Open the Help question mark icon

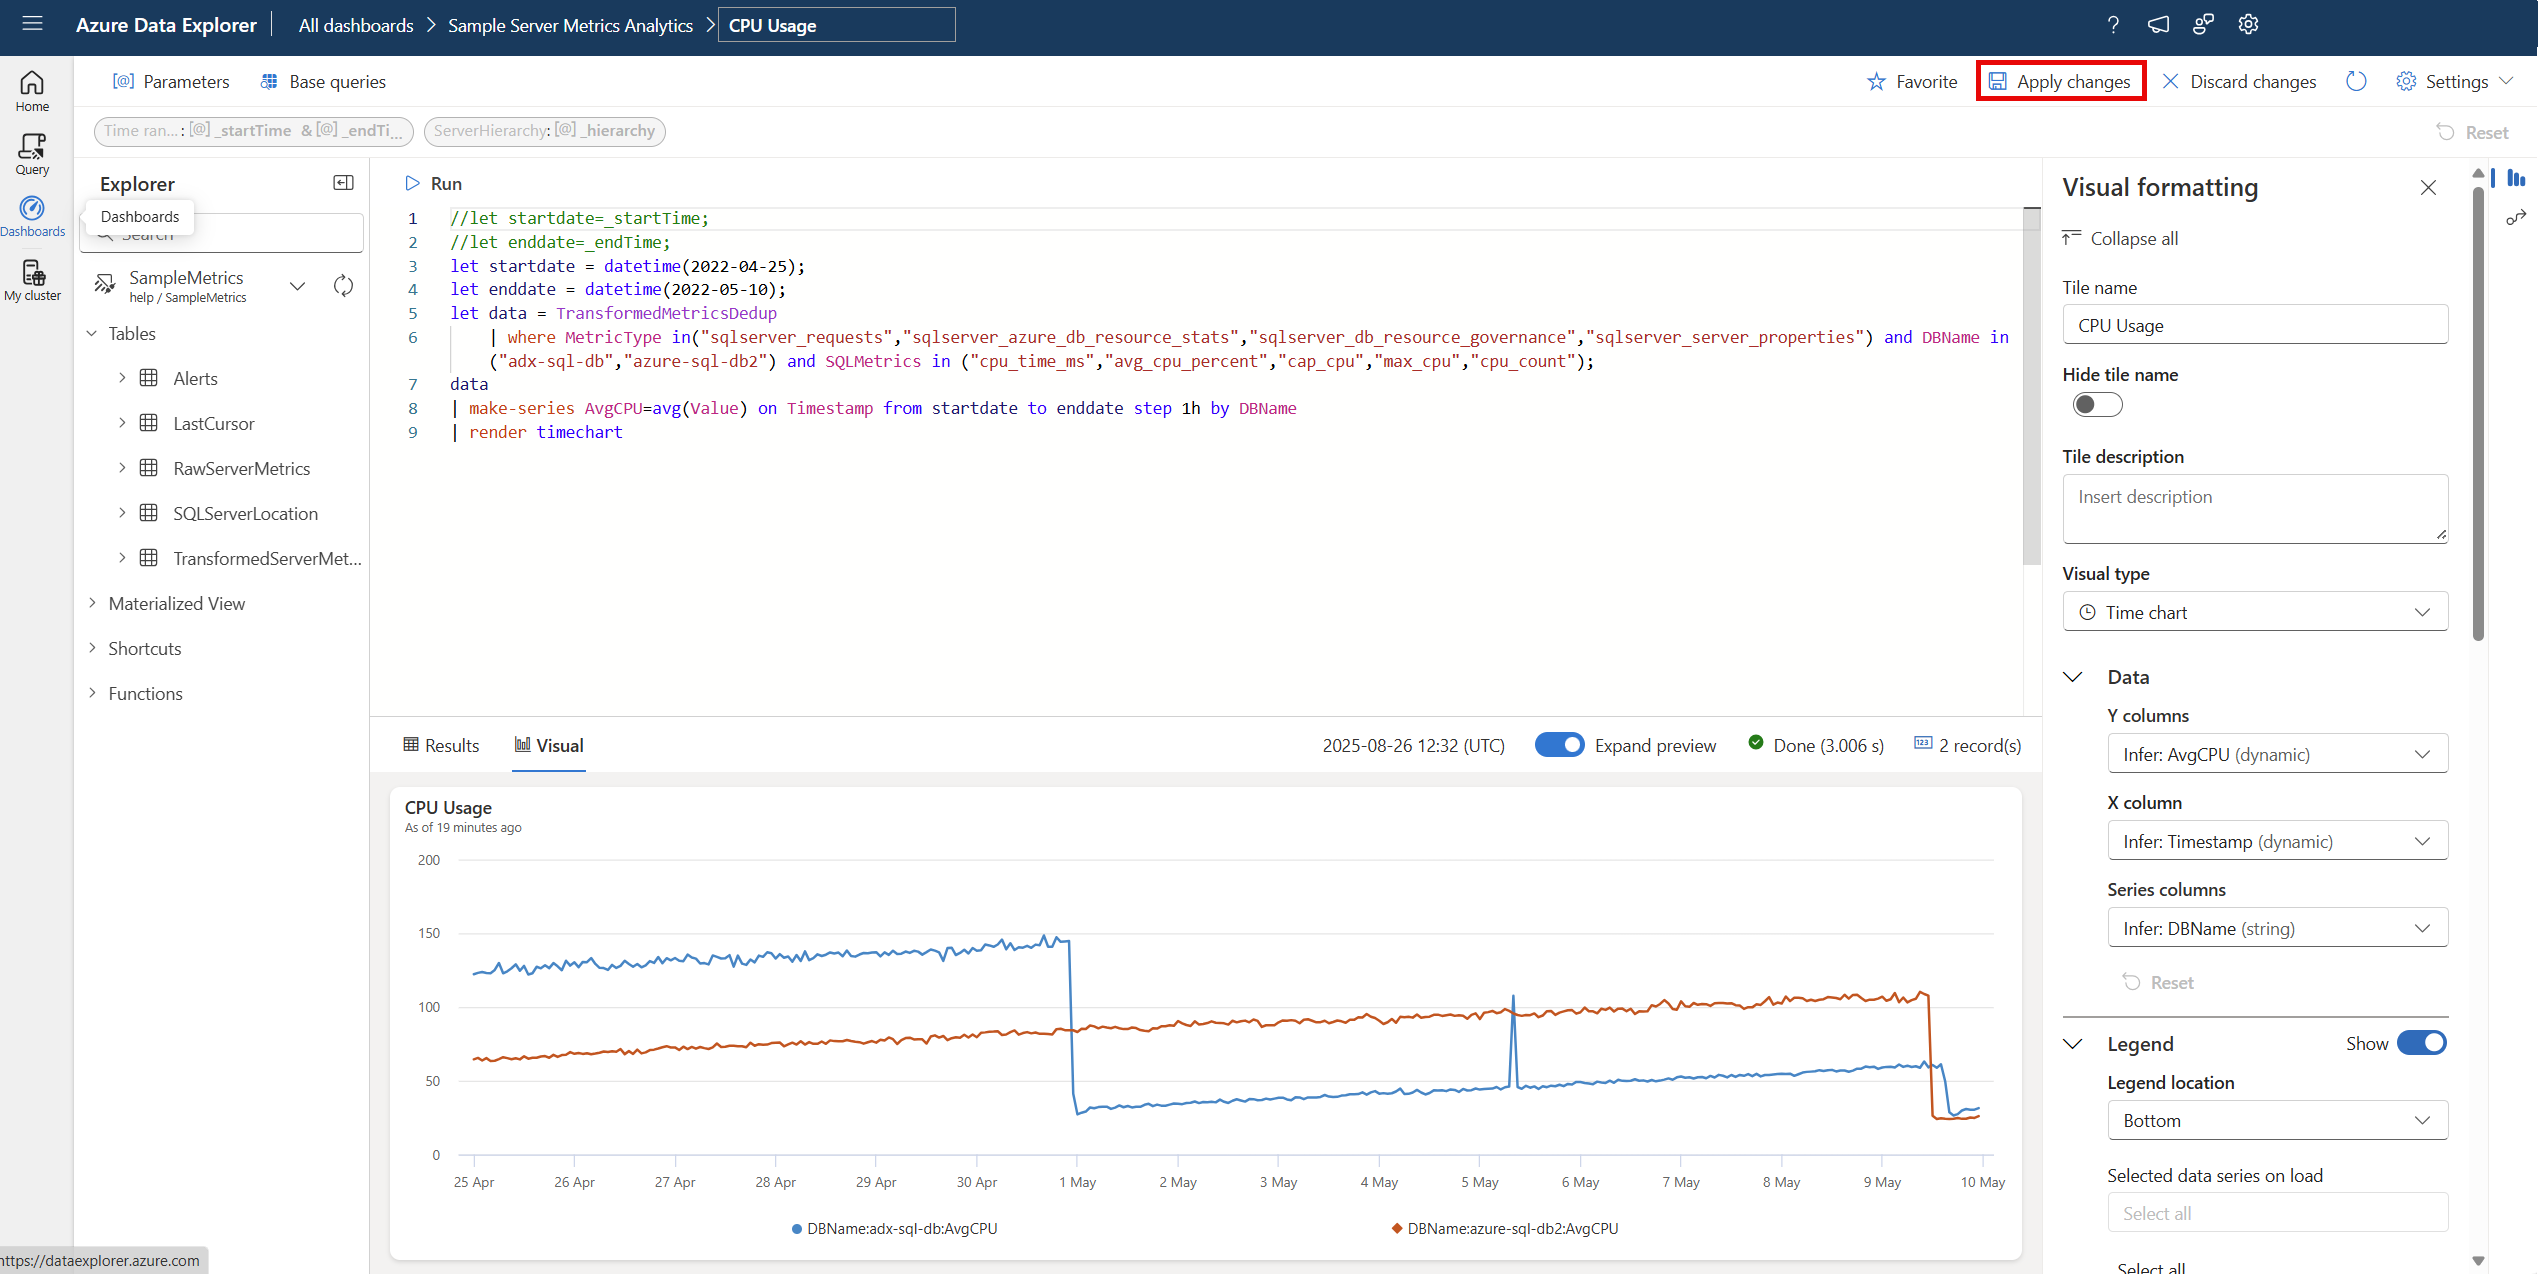[x=2113, y=24]
